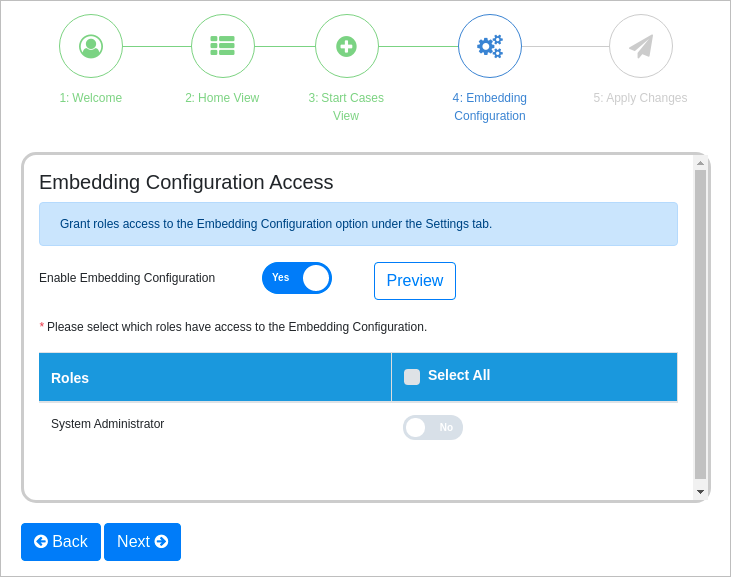Viewport: 731px width, 577px height.
Task: Go back with the Back button
Action: (x=61, y=542)
